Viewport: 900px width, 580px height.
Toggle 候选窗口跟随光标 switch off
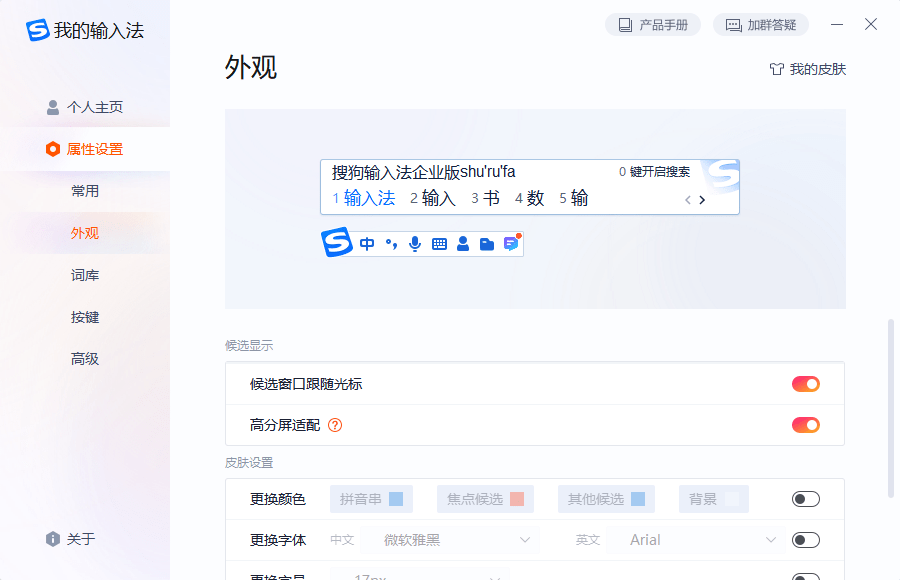[805, 383]
